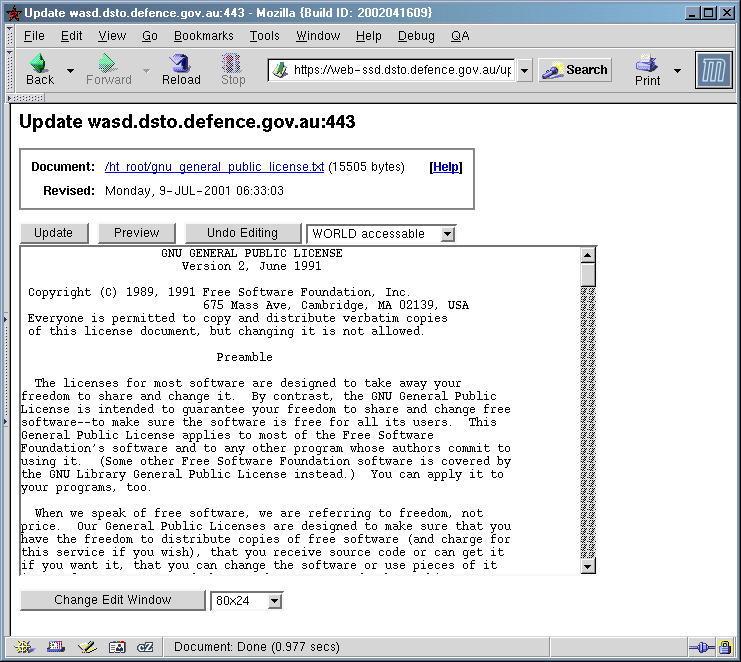Screen dimensions: 741x662
Task: Click the Mozilla throbber logo
Action: (714, 70)
